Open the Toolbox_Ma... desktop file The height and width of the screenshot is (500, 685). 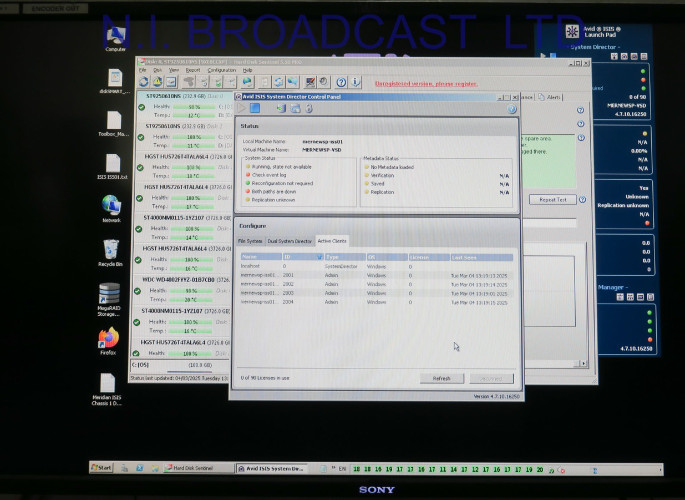(114, 124)
